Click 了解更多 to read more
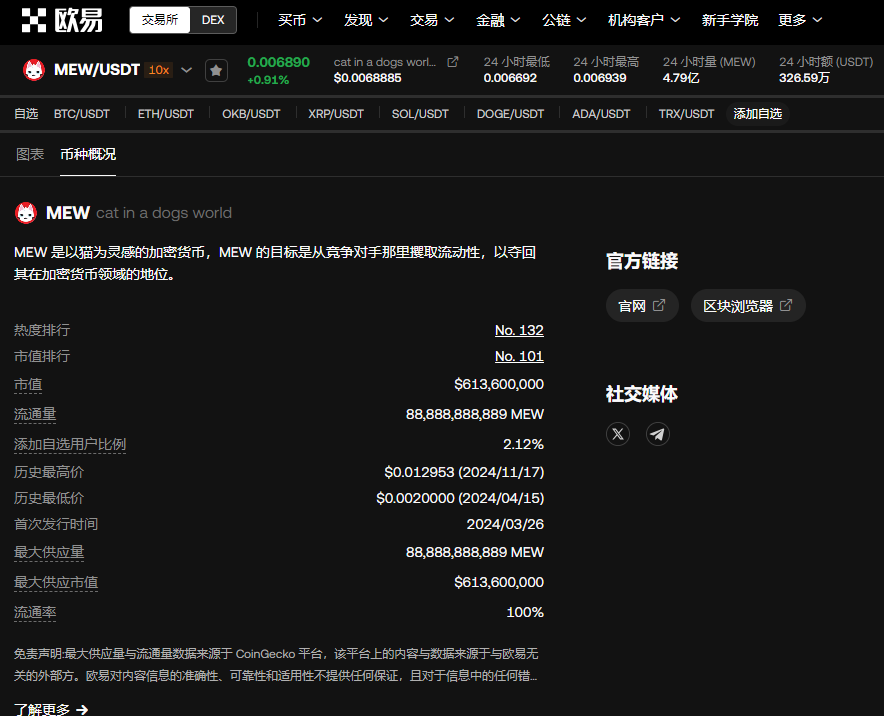This screenshot has width=884, height=716. pyautogui.click(x=51, y=709)
